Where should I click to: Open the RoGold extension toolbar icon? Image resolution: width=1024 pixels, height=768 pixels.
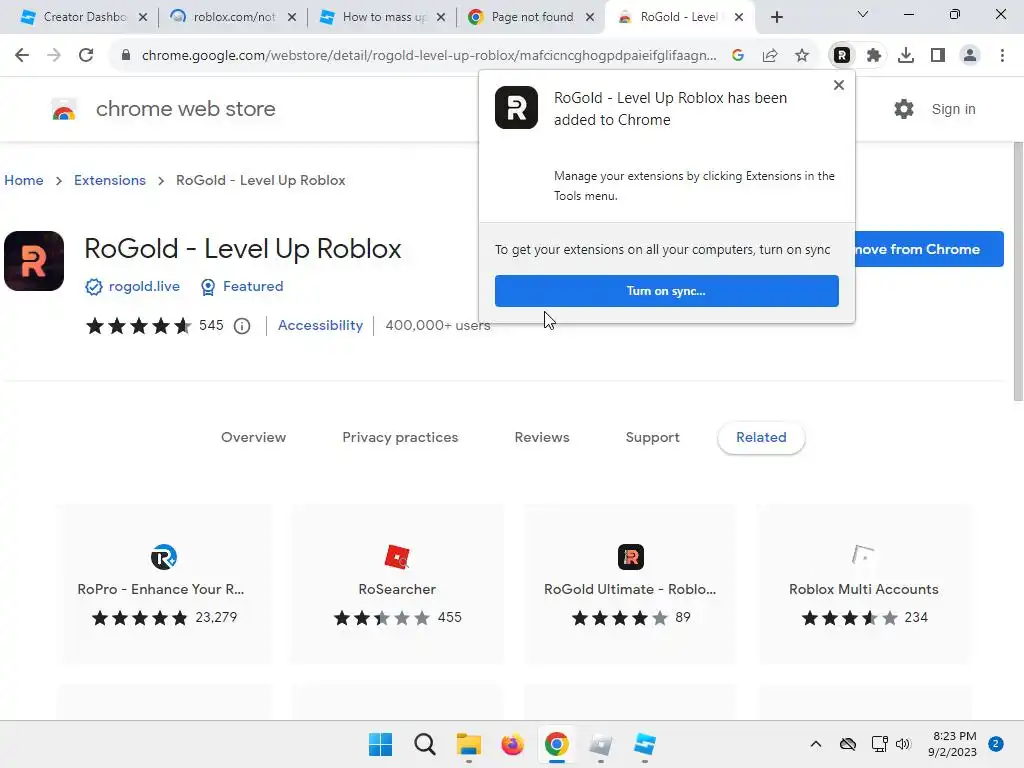click(x=842, y=56)
